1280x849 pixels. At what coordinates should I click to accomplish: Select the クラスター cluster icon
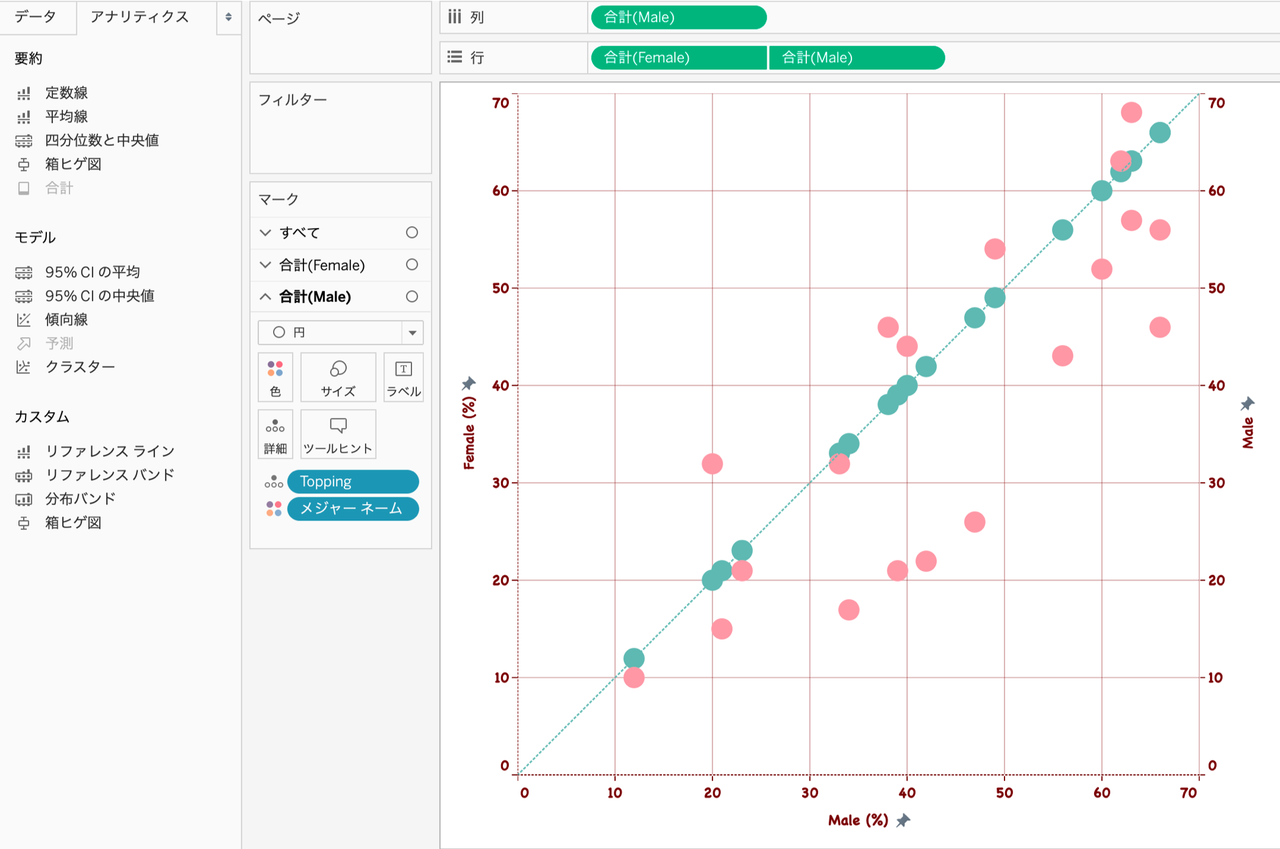tap(24, 367)
